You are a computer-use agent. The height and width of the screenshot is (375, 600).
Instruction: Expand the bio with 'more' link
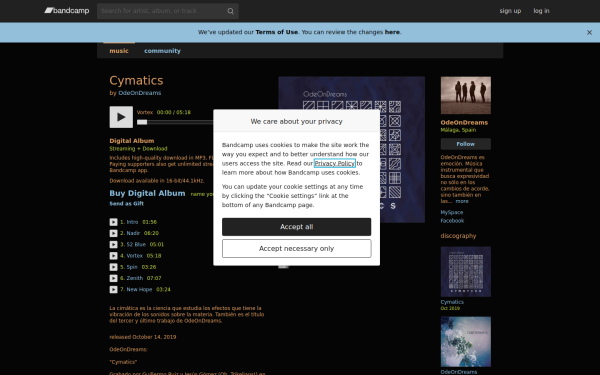462,201
